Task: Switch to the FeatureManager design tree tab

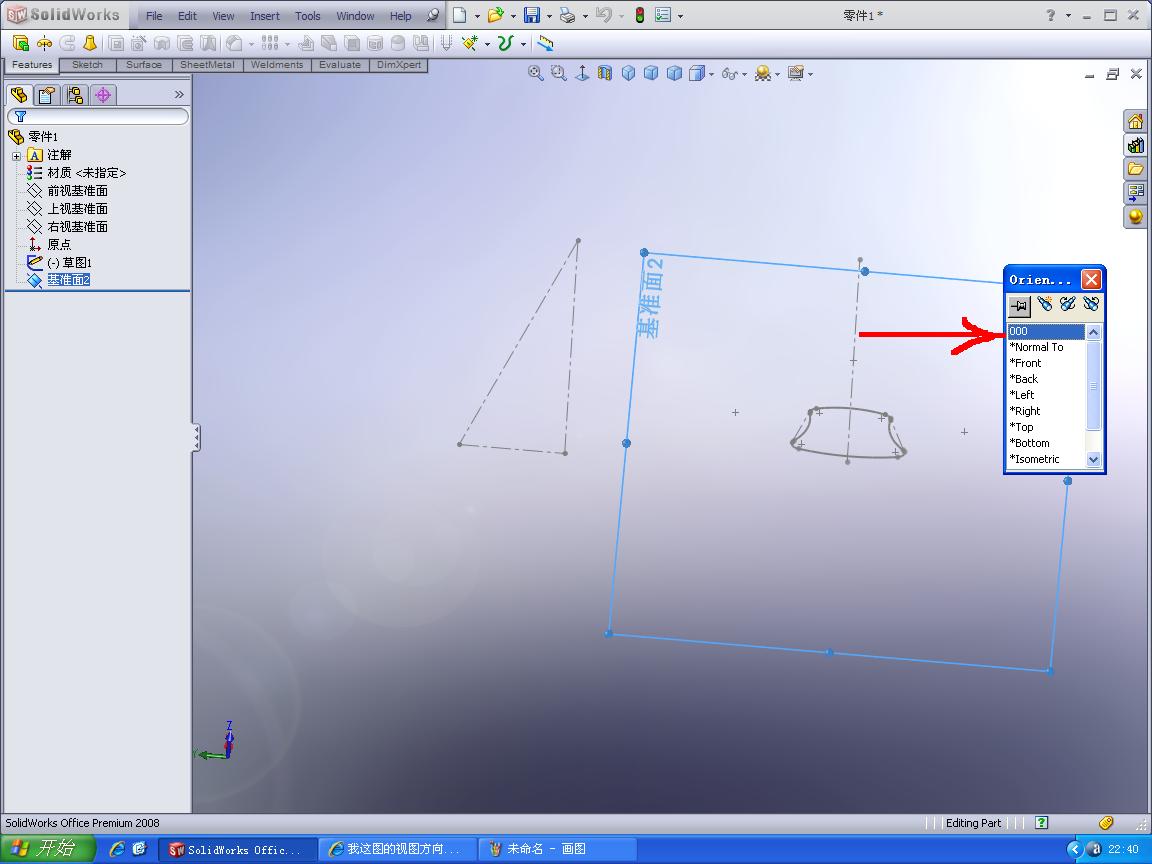Action: click(x=19, y=95)
